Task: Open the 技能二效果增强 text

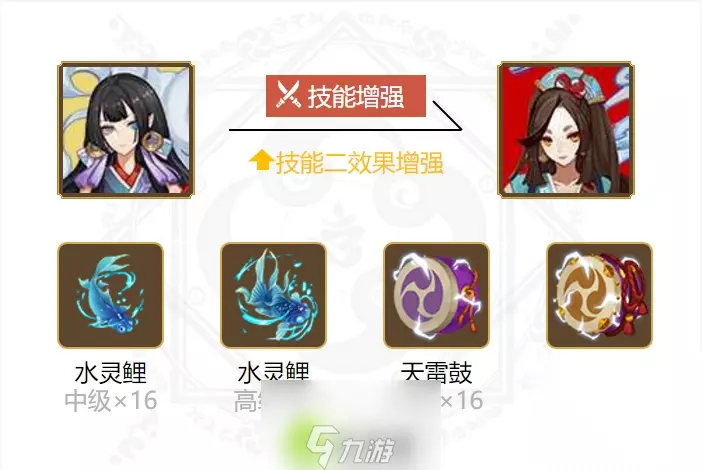Action: 360,163
